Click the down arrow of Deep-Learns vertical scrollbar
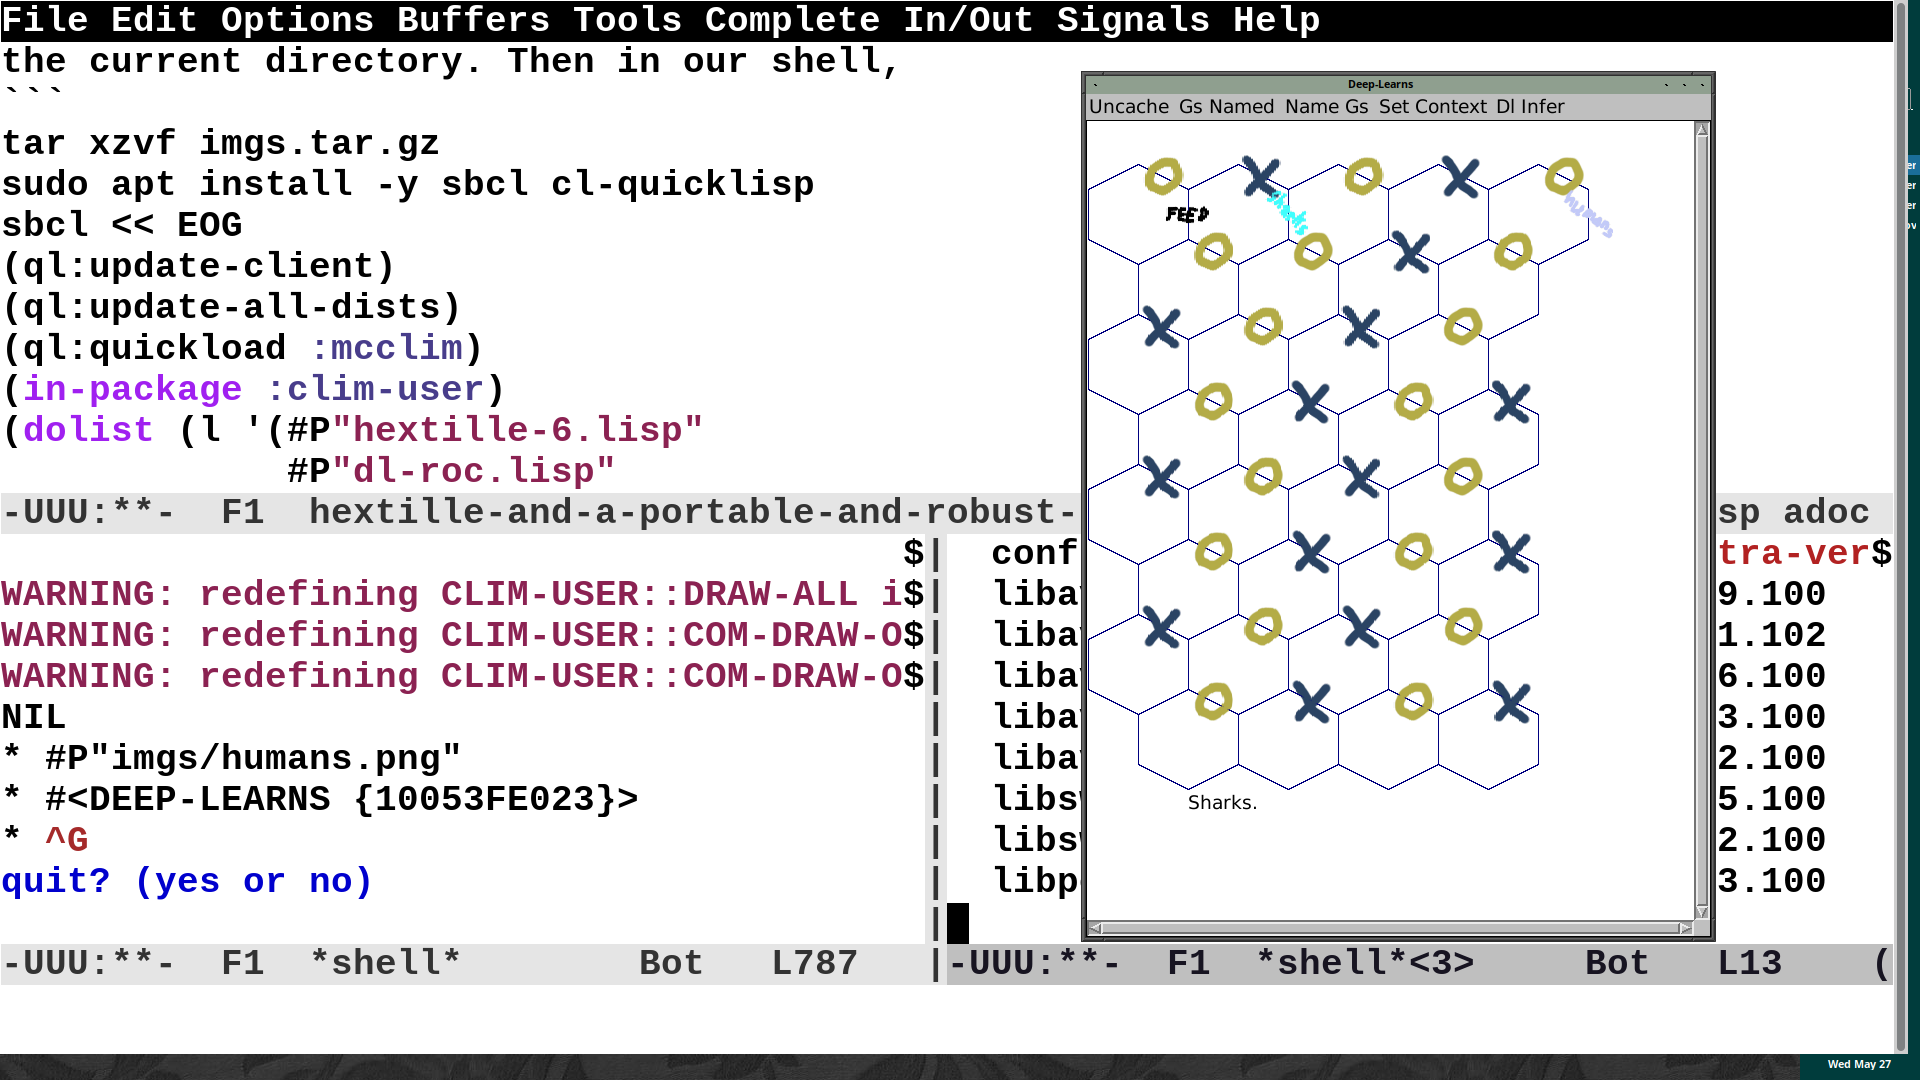This screenshot has width=1920, height=1080. click(x=1702, y=911)
